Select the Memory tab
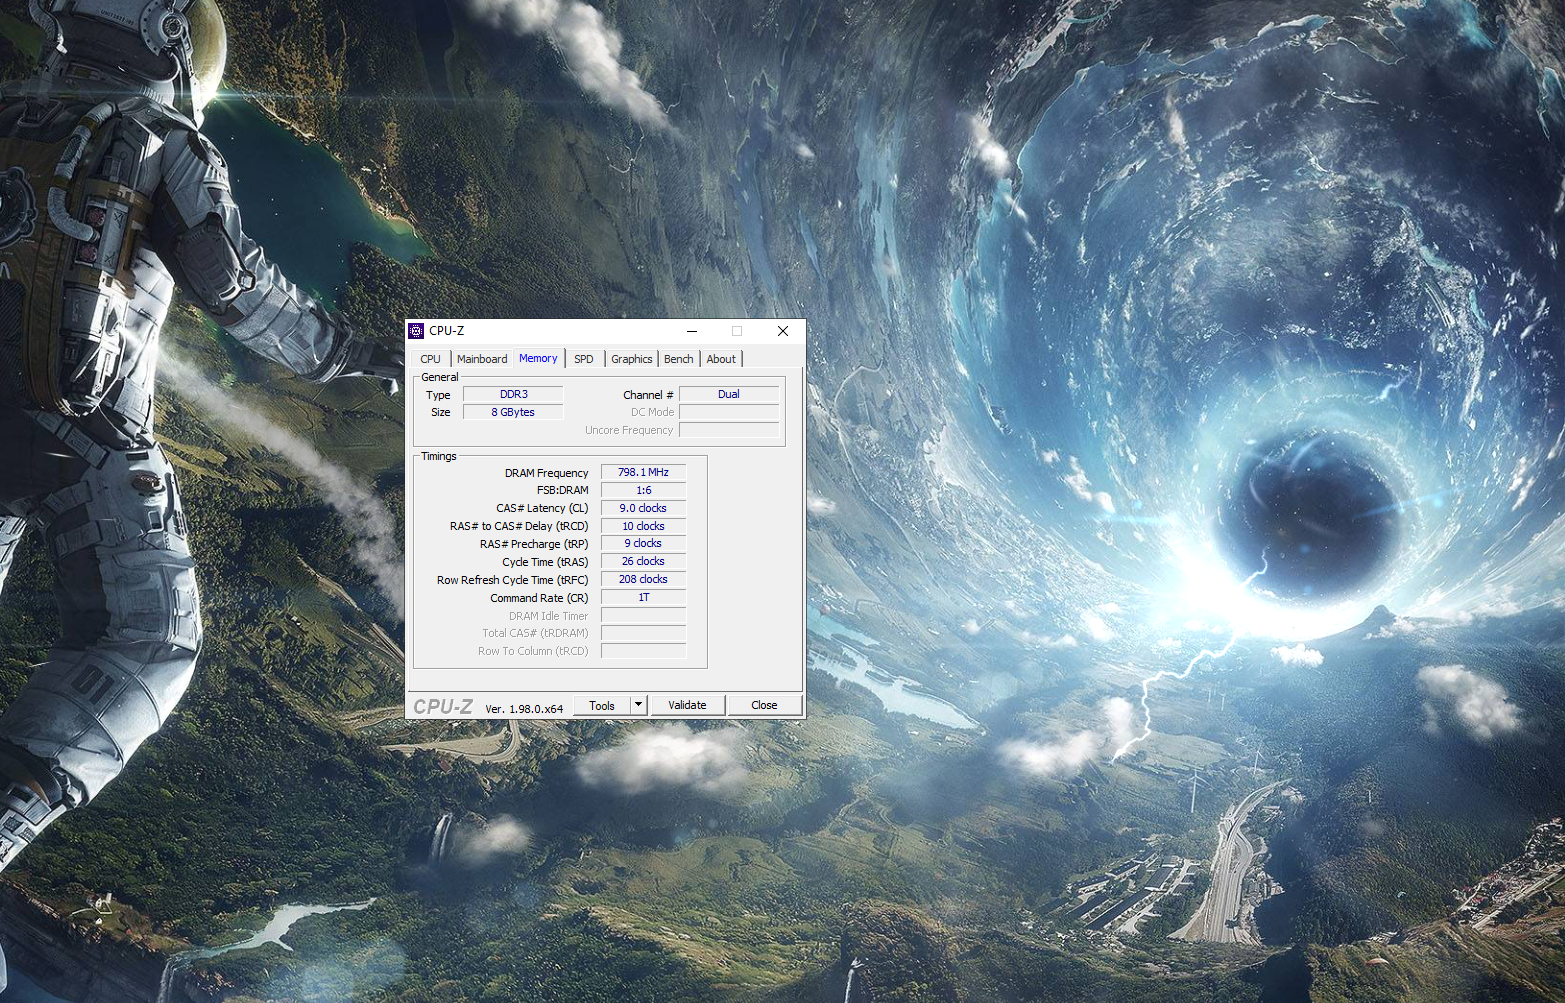This screenshot has width=1565, height=1003. click(x=538, y=358)
